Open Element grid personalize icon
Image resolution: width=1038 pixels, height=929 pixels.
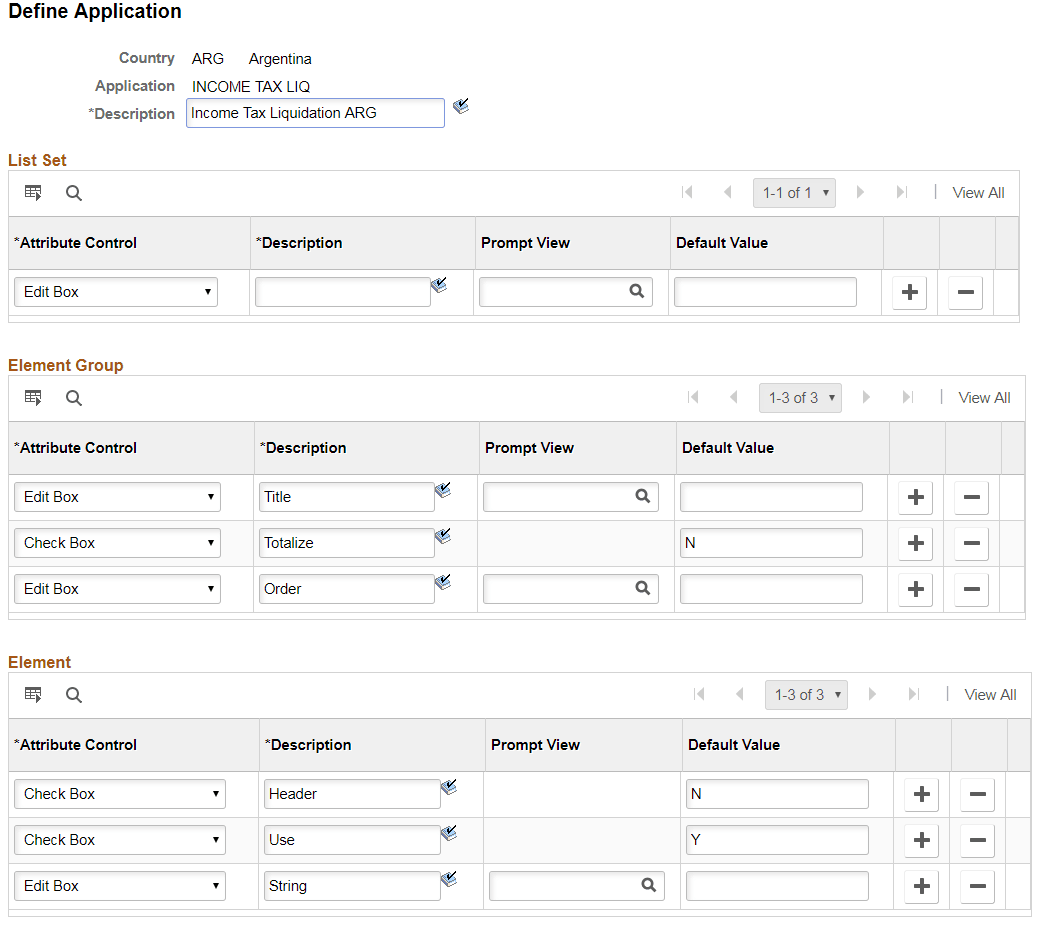pyautogui.click(x=33, y=695)
